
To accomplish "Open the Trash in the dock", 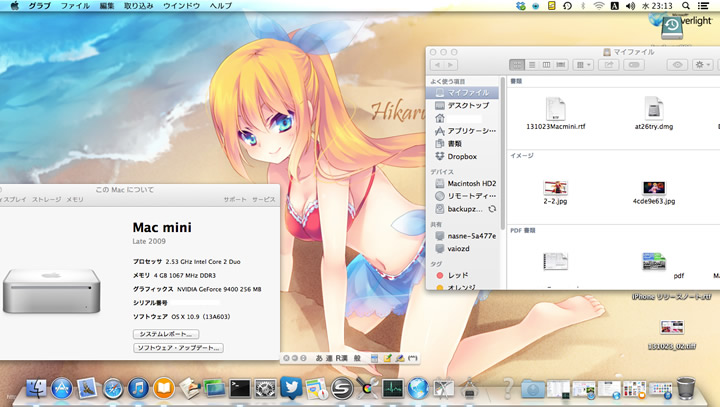I will 686,389.
